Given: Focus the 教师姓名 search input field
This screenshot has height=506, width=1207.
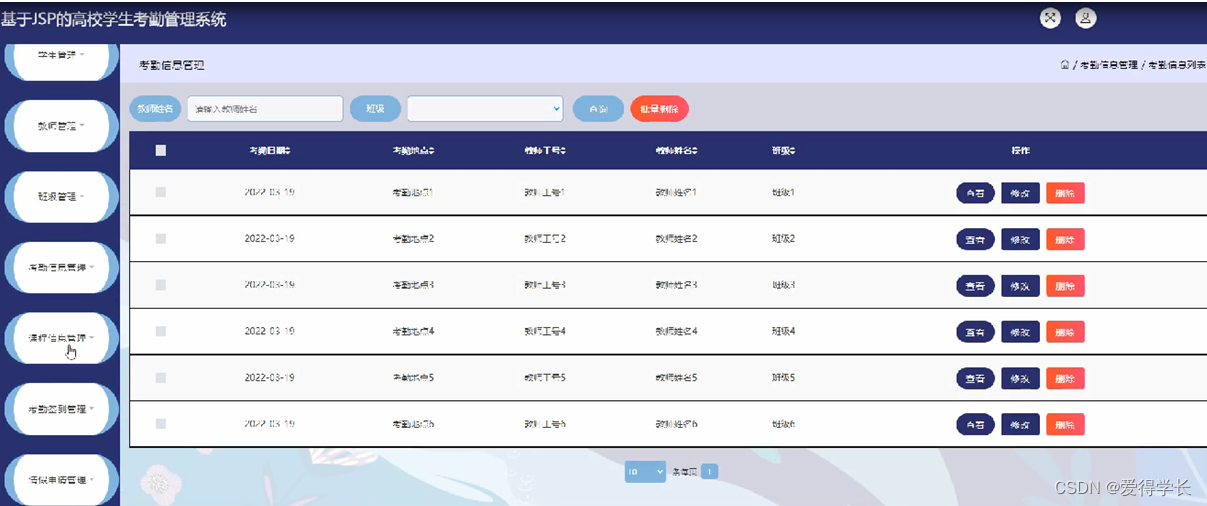Looking at the screenshot, I should click(265, 108).
